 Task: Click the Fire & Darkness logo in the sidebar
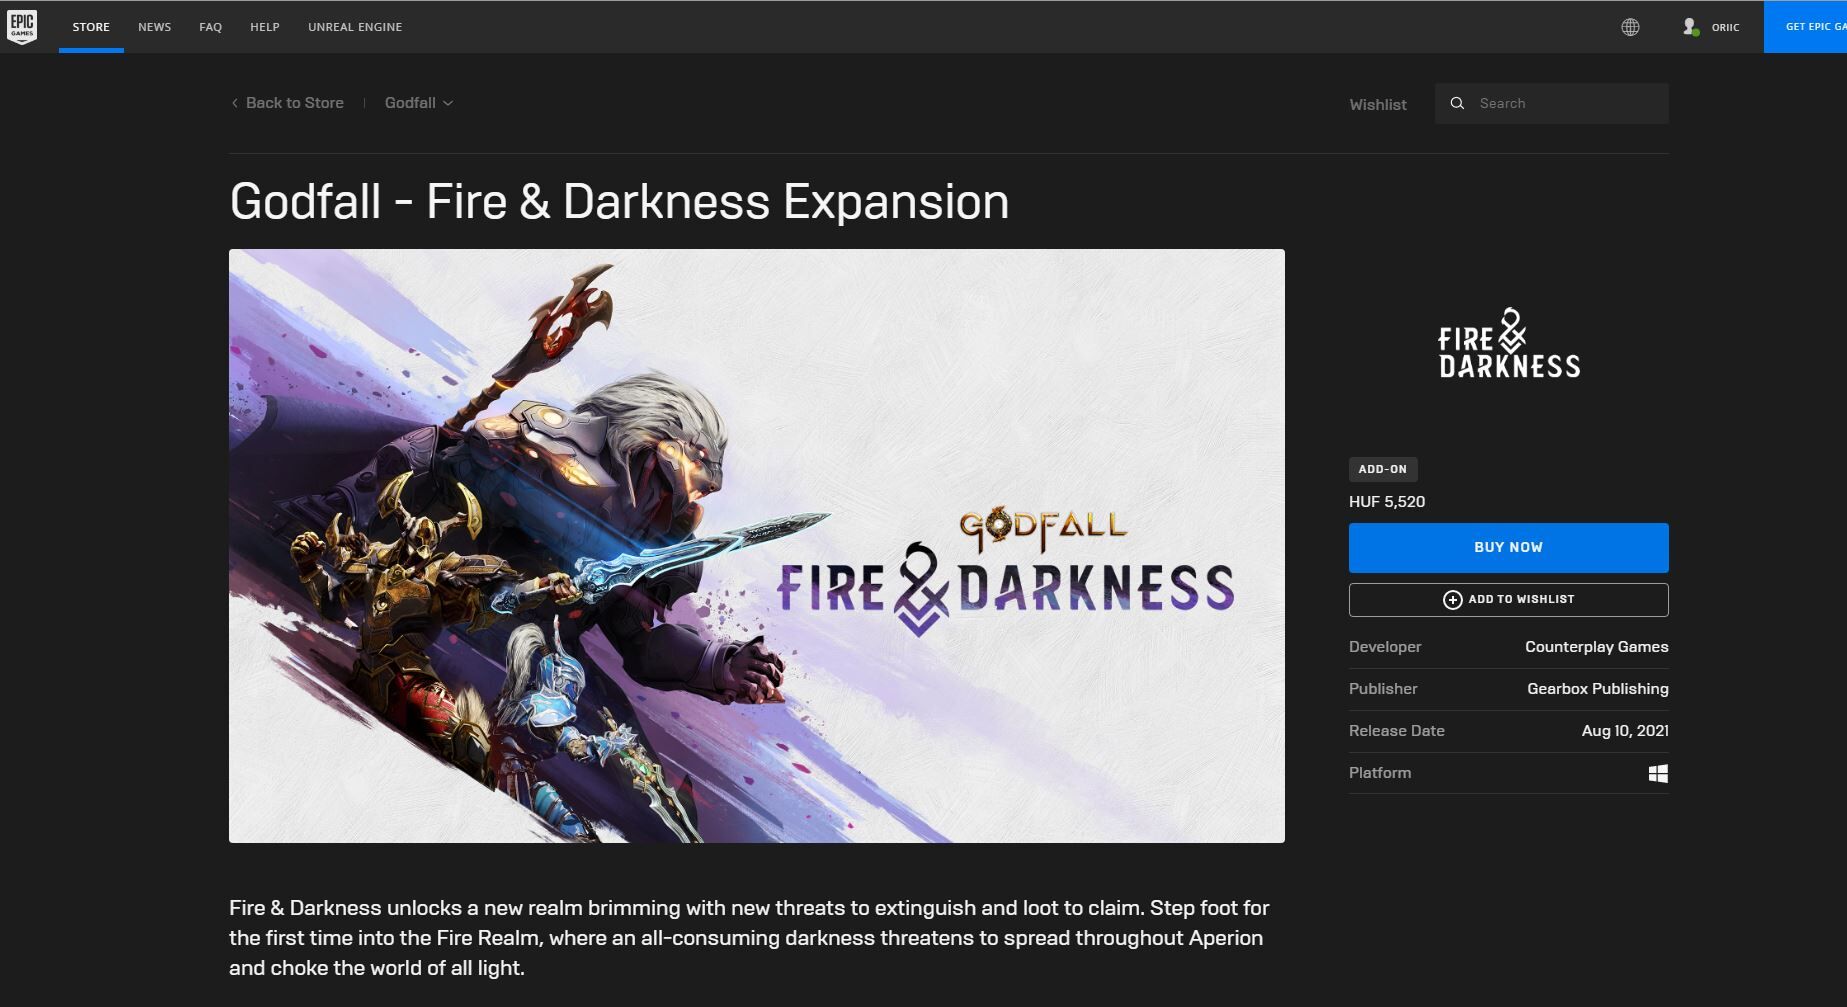(x=1509, y=344)
